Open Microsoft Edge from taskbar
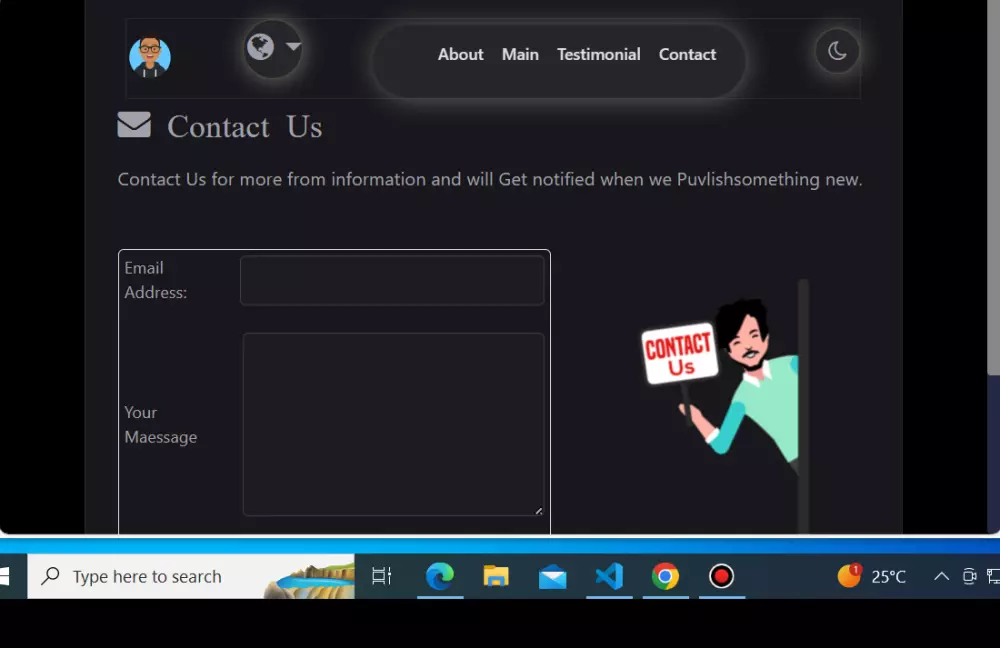 click(440, 577)
